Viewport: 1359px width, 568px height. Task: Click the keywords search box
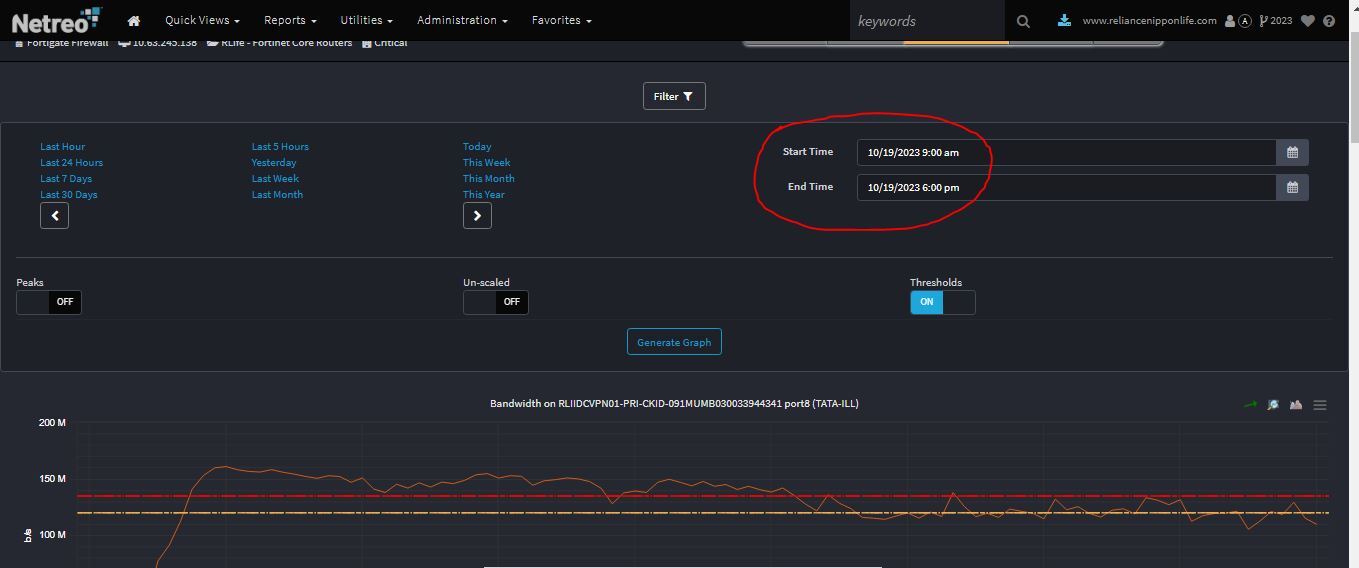point(926,21)
